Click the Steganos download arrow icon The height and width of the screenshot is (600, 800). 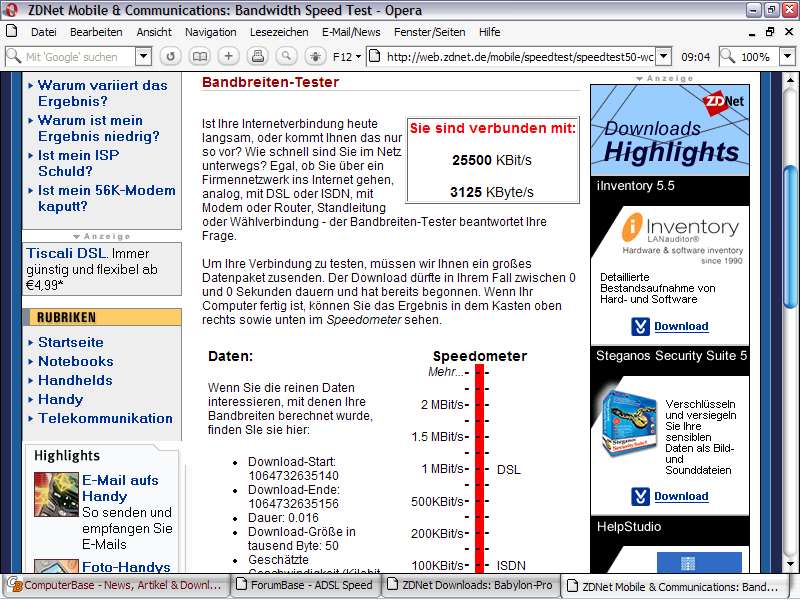pyautogui.click(x=640, y=496)
